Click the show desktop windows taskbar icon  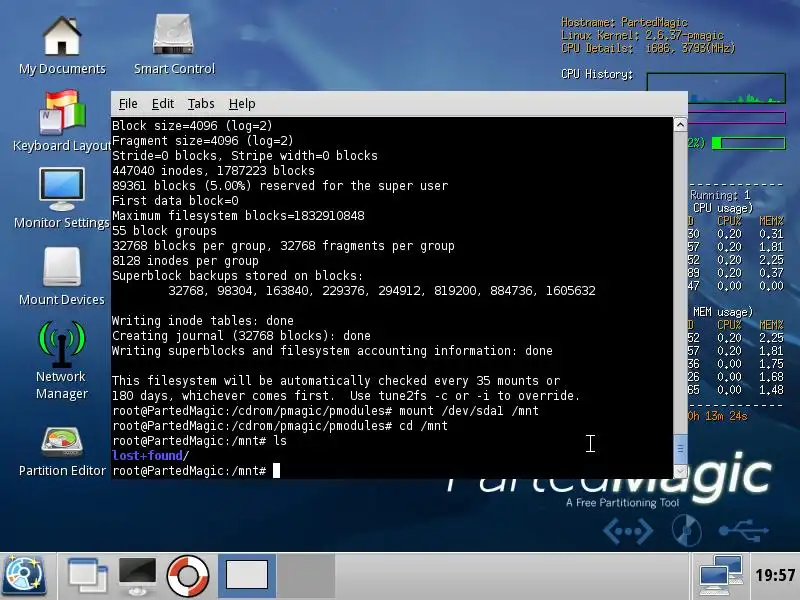[87, 577]
